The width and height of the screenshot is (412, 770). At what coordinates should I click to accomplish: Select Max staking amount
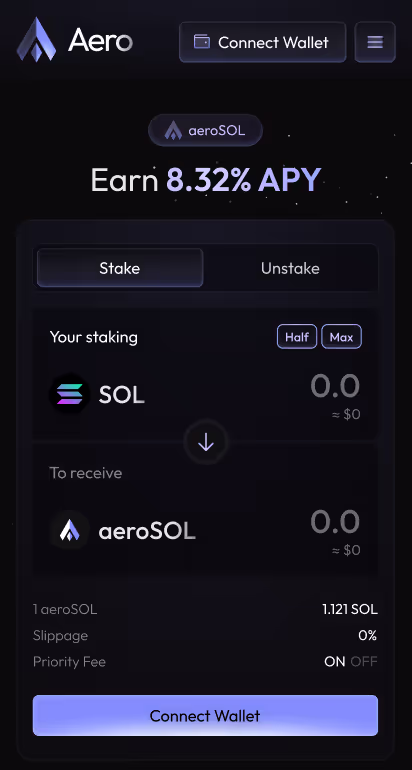tap(341, 337)
